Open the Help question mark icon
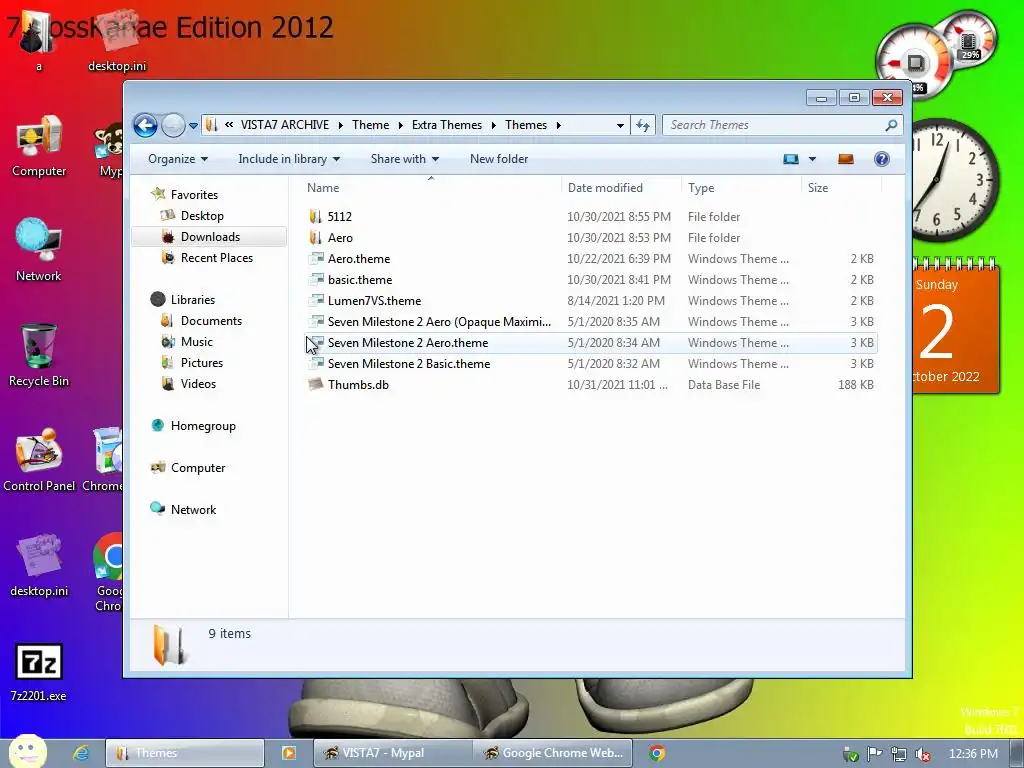Screen dimensions: 1024x768 point(882,159)
